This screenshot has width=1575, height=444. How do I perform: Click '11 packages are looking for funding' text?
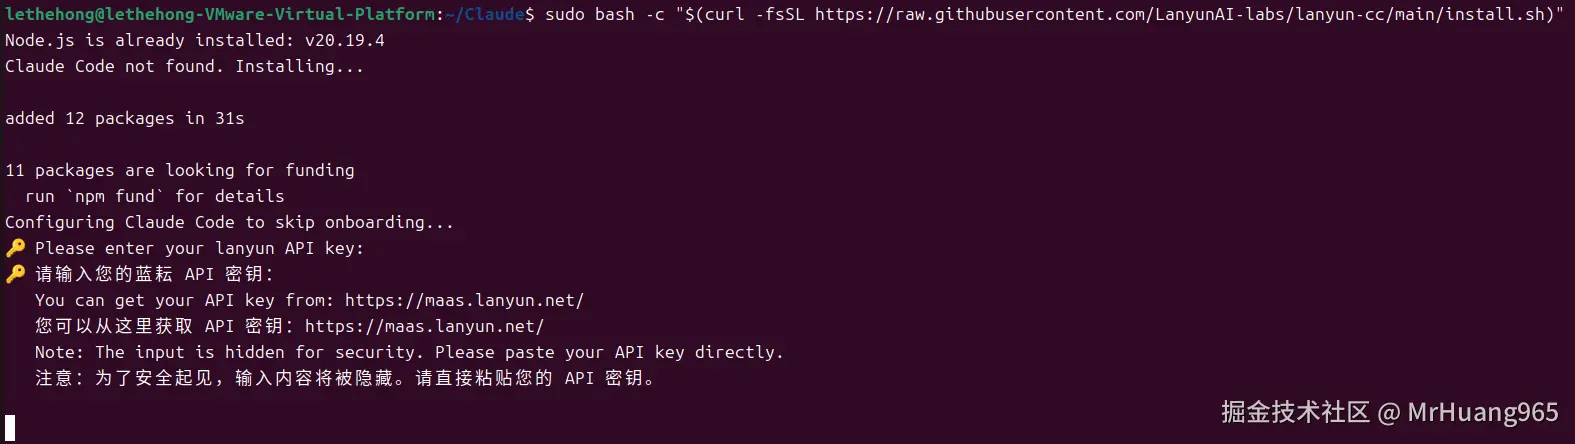[x=180, y=170]
